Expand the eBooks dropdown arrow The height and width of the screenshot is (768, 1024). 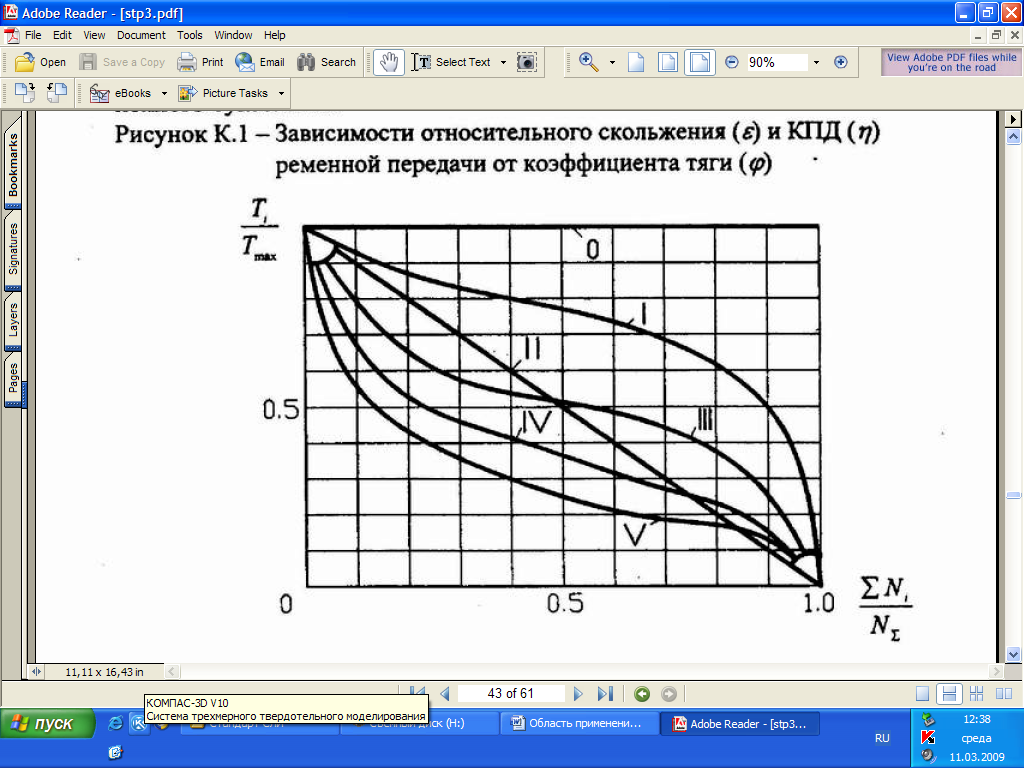pos(164,93)
